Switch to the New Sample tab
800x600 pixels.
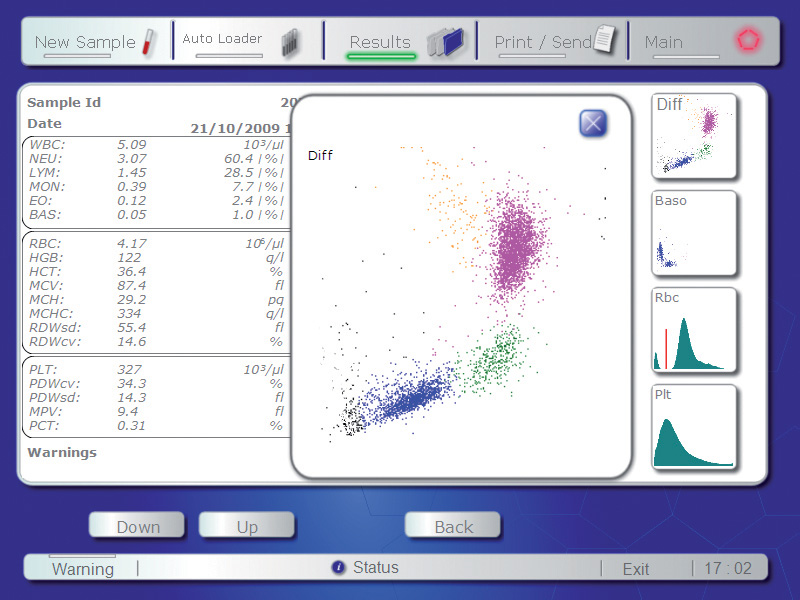[x=84, y=42]
